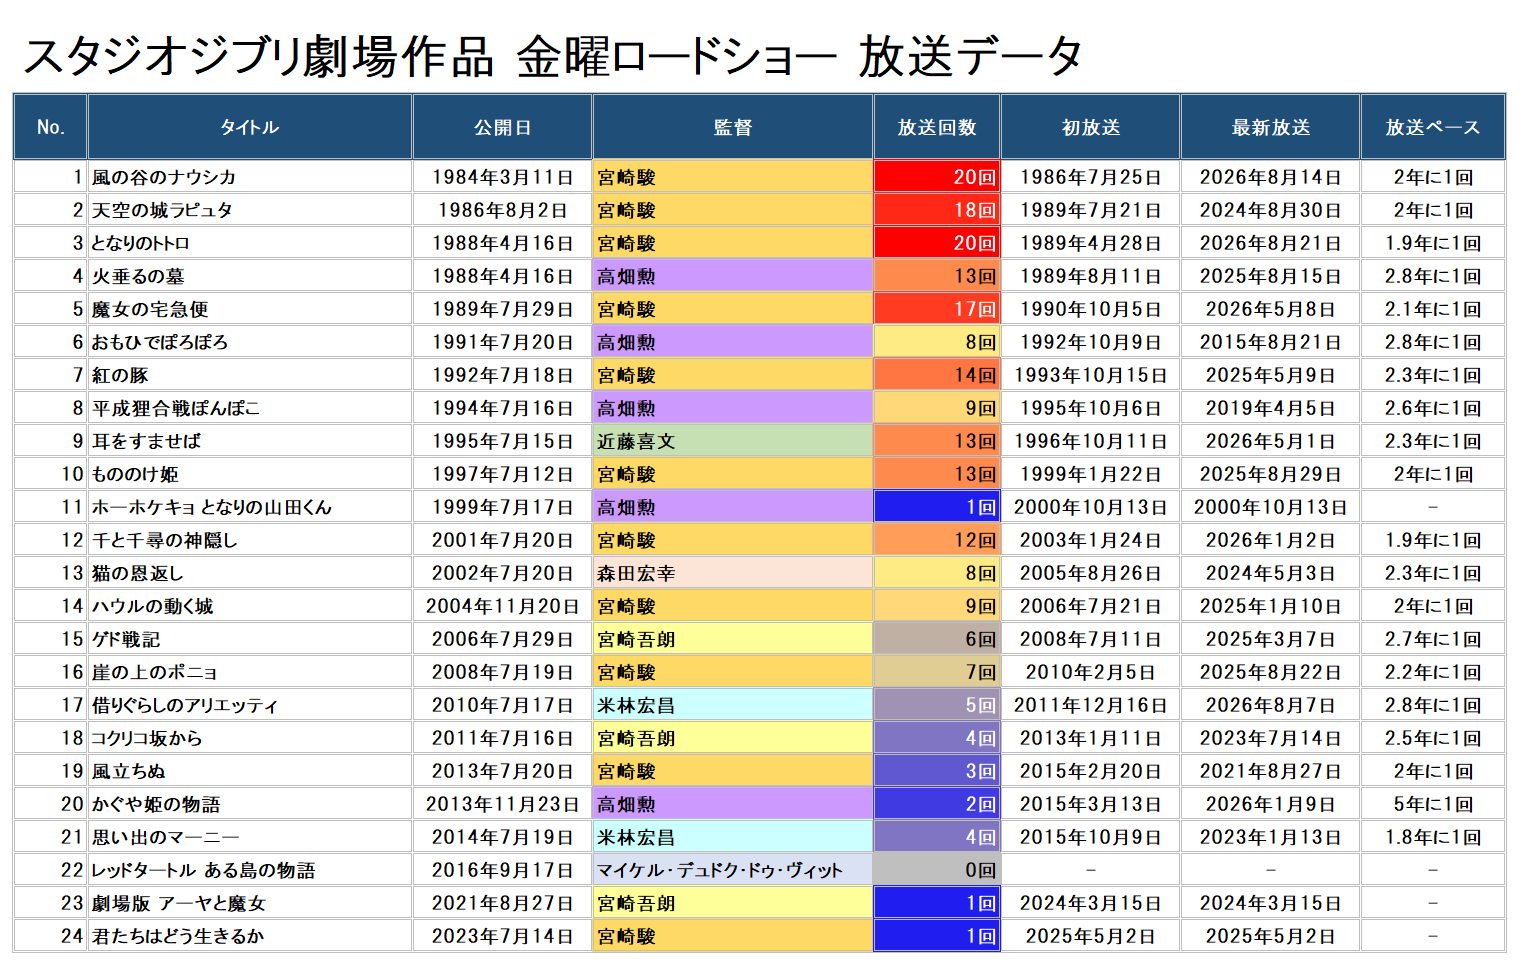The height and width of the screenshot is (965, 1519).
Task: Select the blue 1回 cell for 君たちはどう生きるか
Action: click(x=937, y=936)
